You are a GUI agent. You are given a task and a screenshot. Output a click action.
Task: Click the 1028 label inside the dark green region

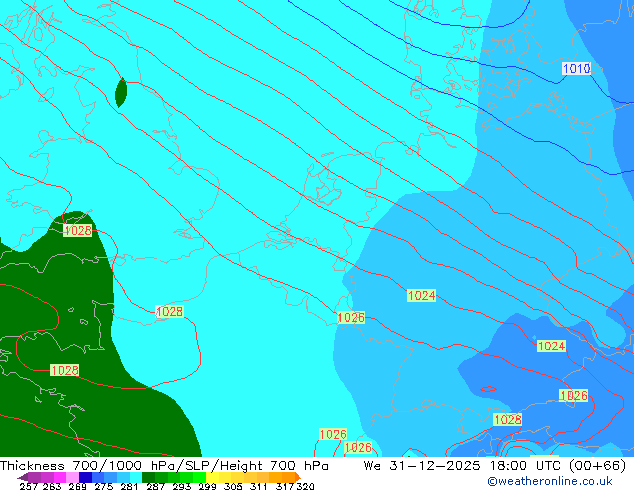click(65, 370)
